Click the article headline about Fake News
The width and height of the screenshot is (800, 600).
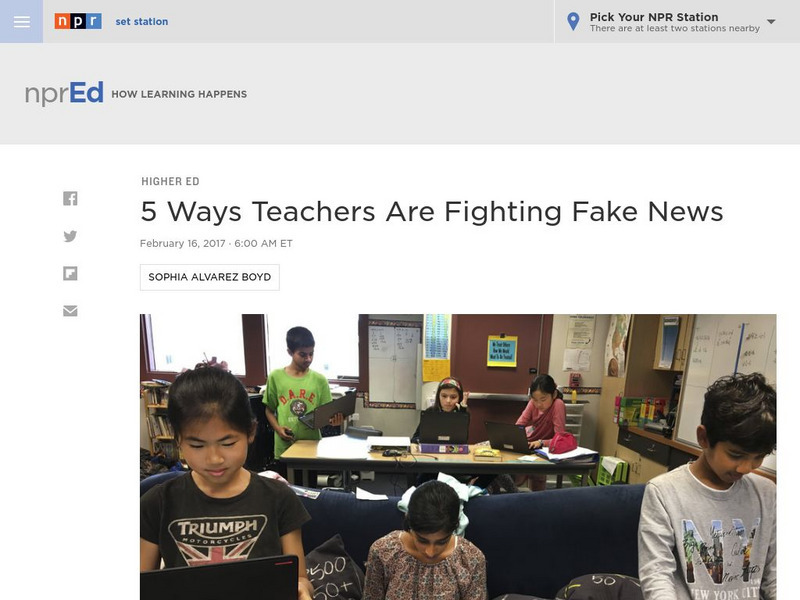432,211
